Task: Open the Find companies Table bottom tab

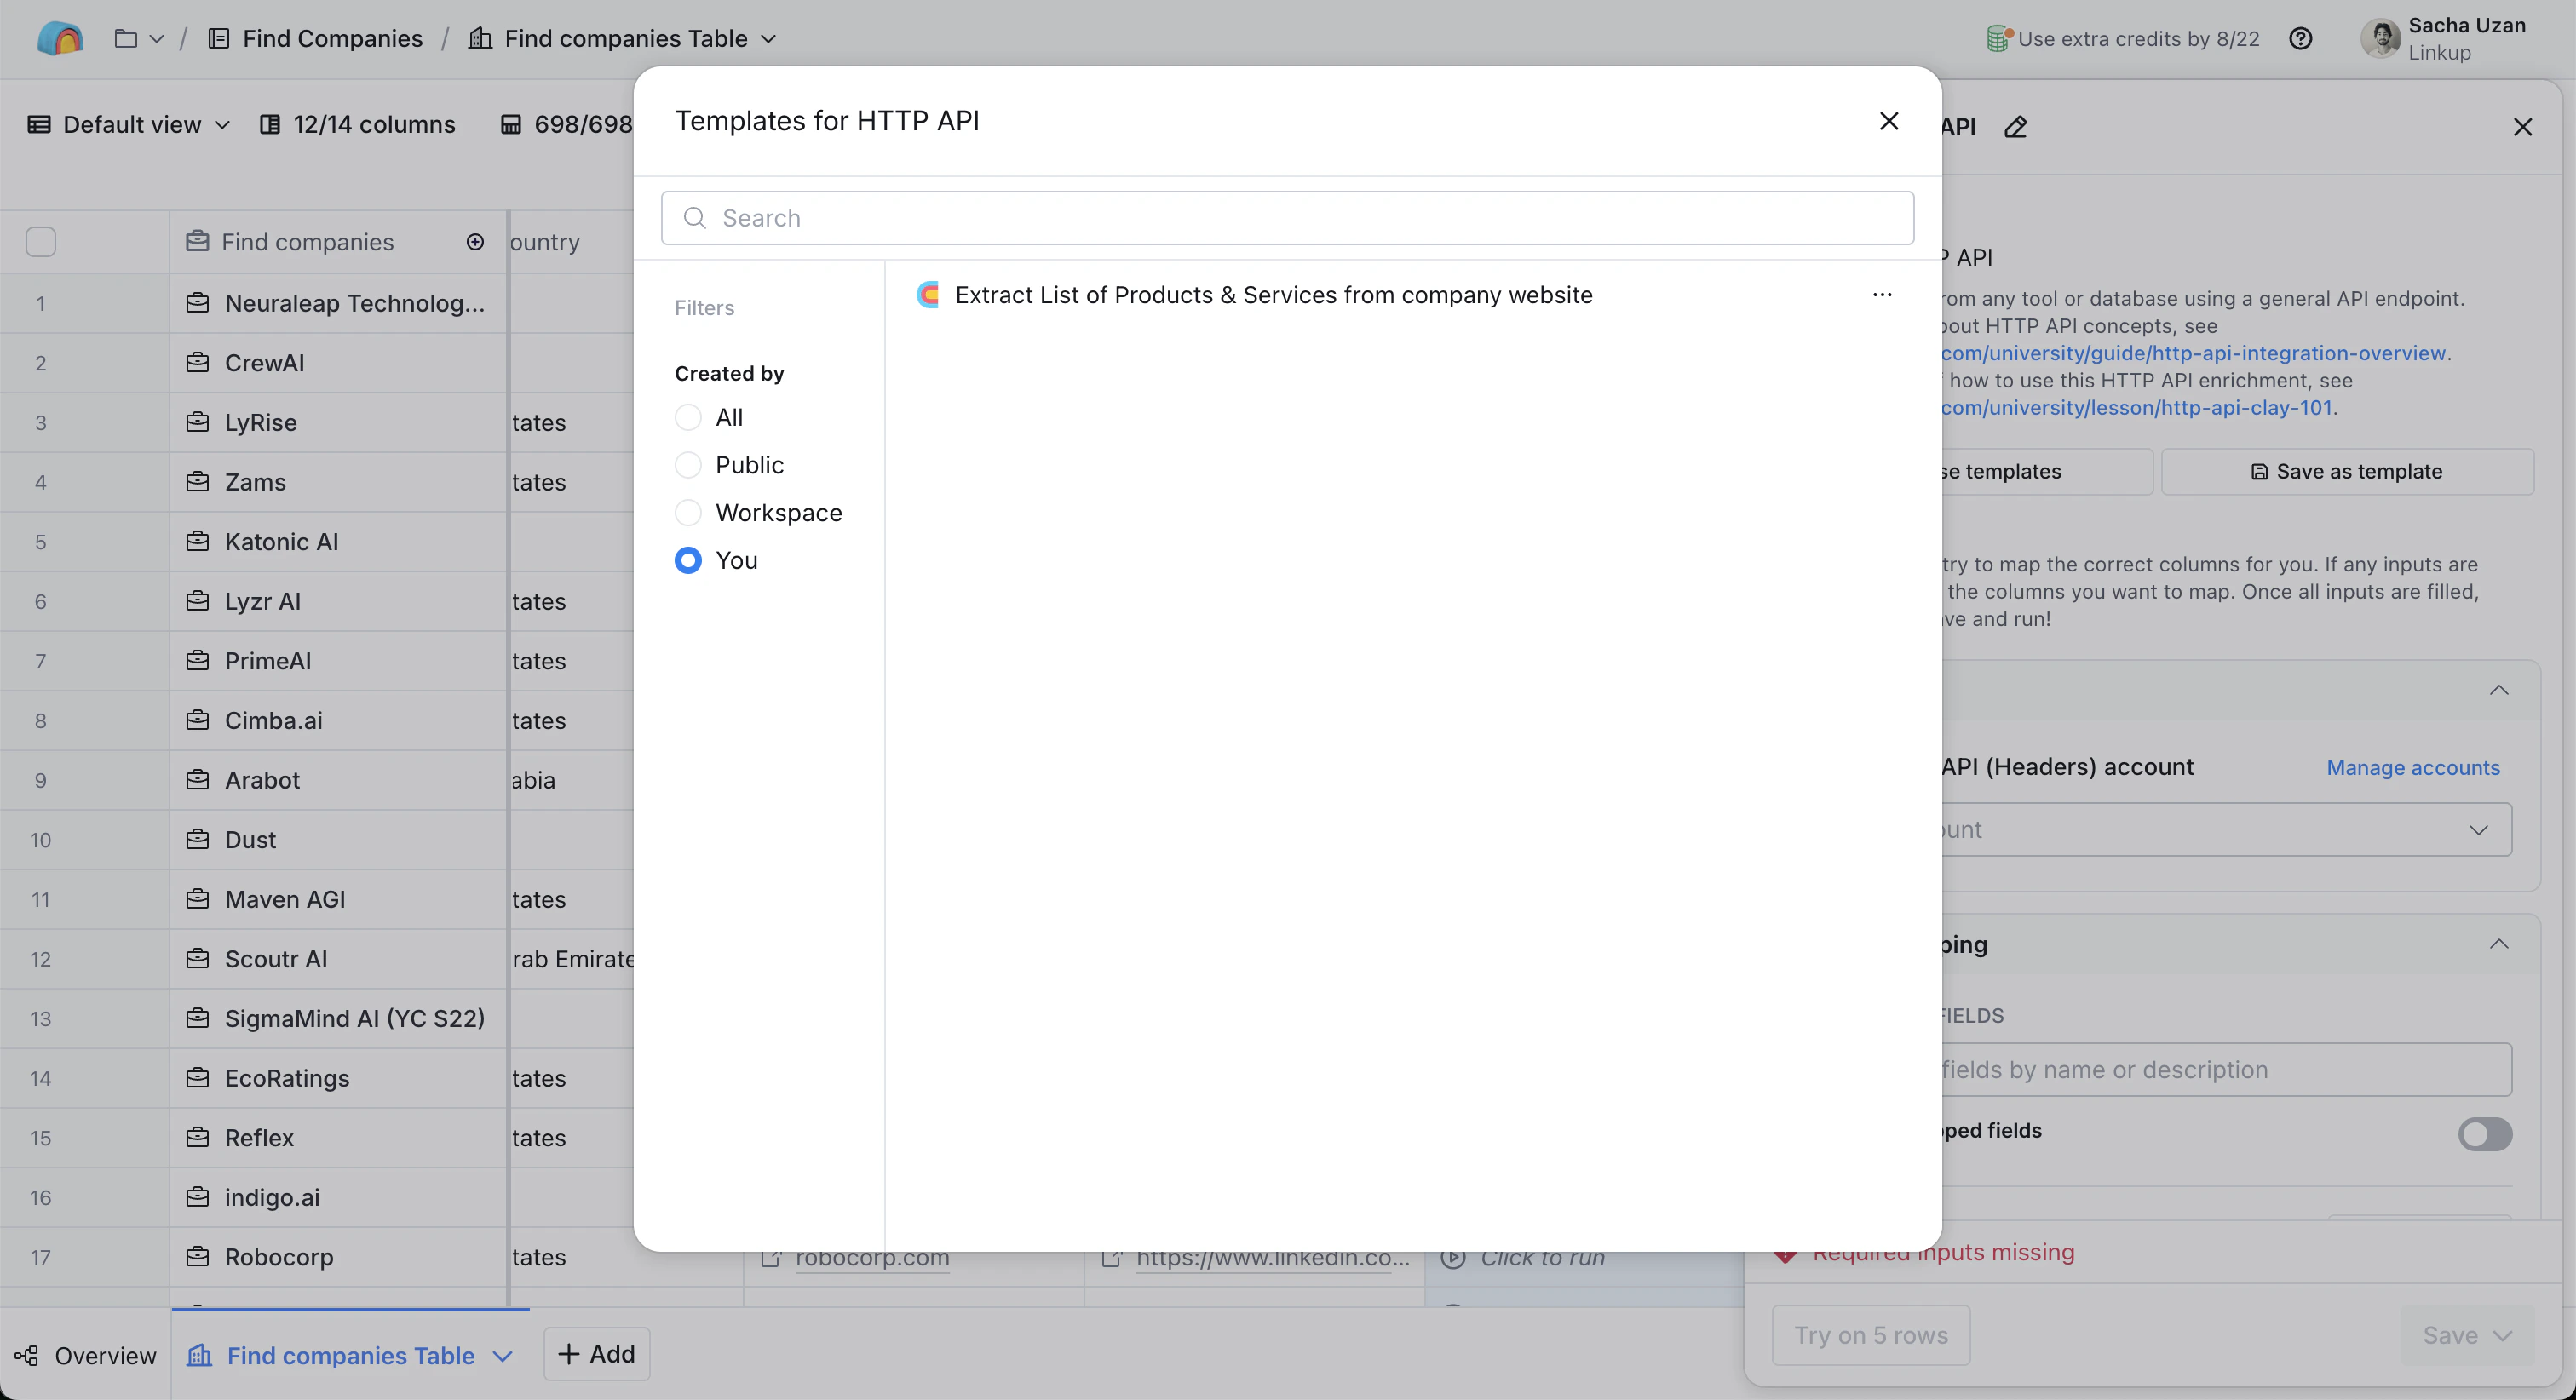Action: (x=350, y=1355)
